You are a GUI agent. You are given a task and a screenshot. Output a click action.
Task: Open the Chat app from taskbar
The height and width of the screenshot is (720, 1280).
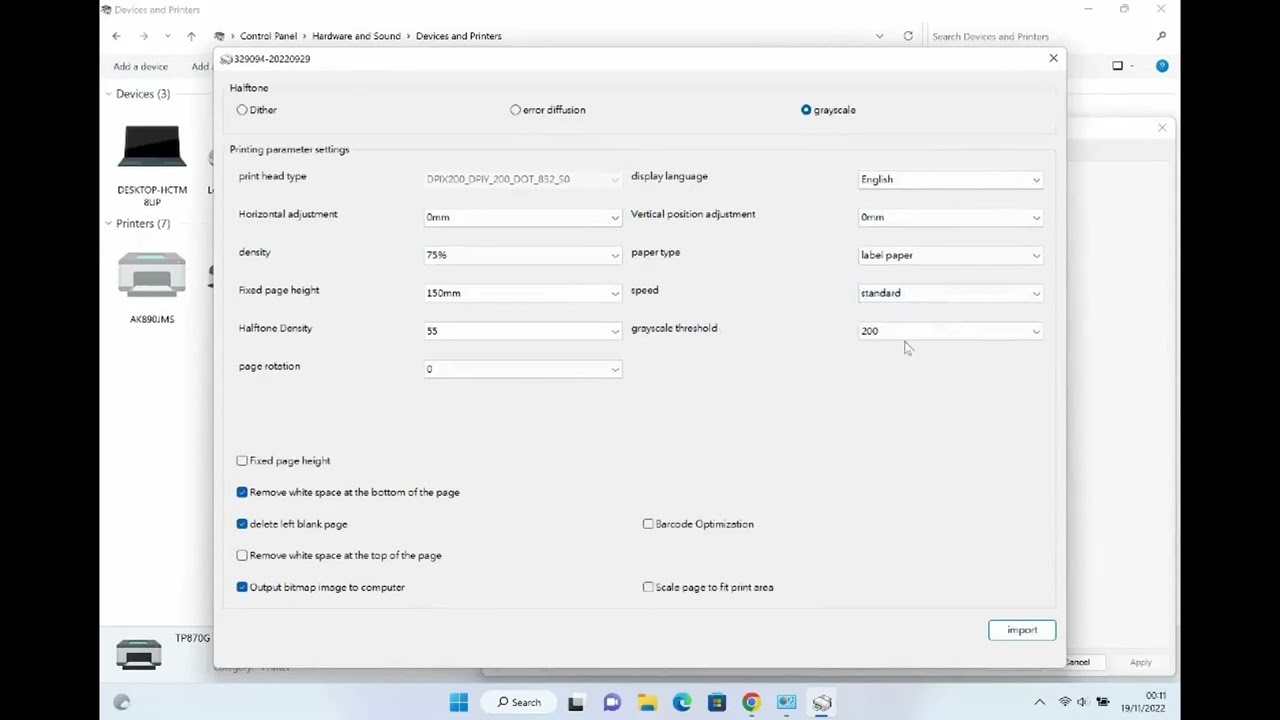612,702
